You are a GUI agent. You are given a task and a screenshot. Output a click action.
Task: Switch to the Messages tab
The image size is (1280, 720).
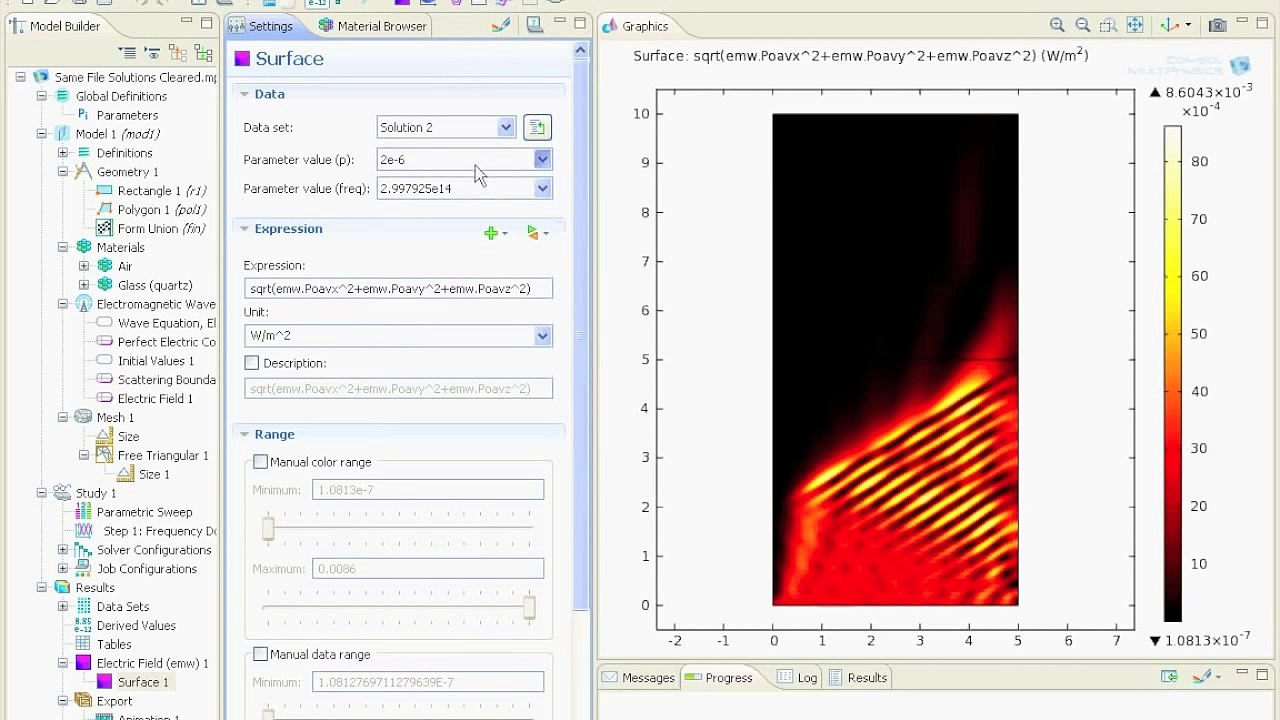[638, 677]
